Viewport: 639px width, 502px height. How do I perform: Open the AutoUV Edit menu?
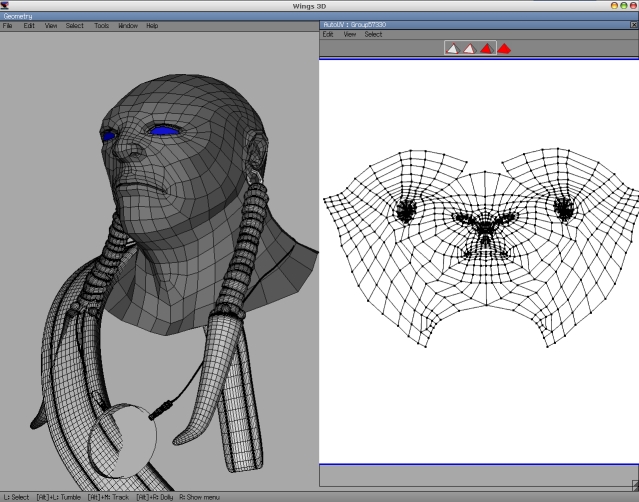(x=328, y=34)
